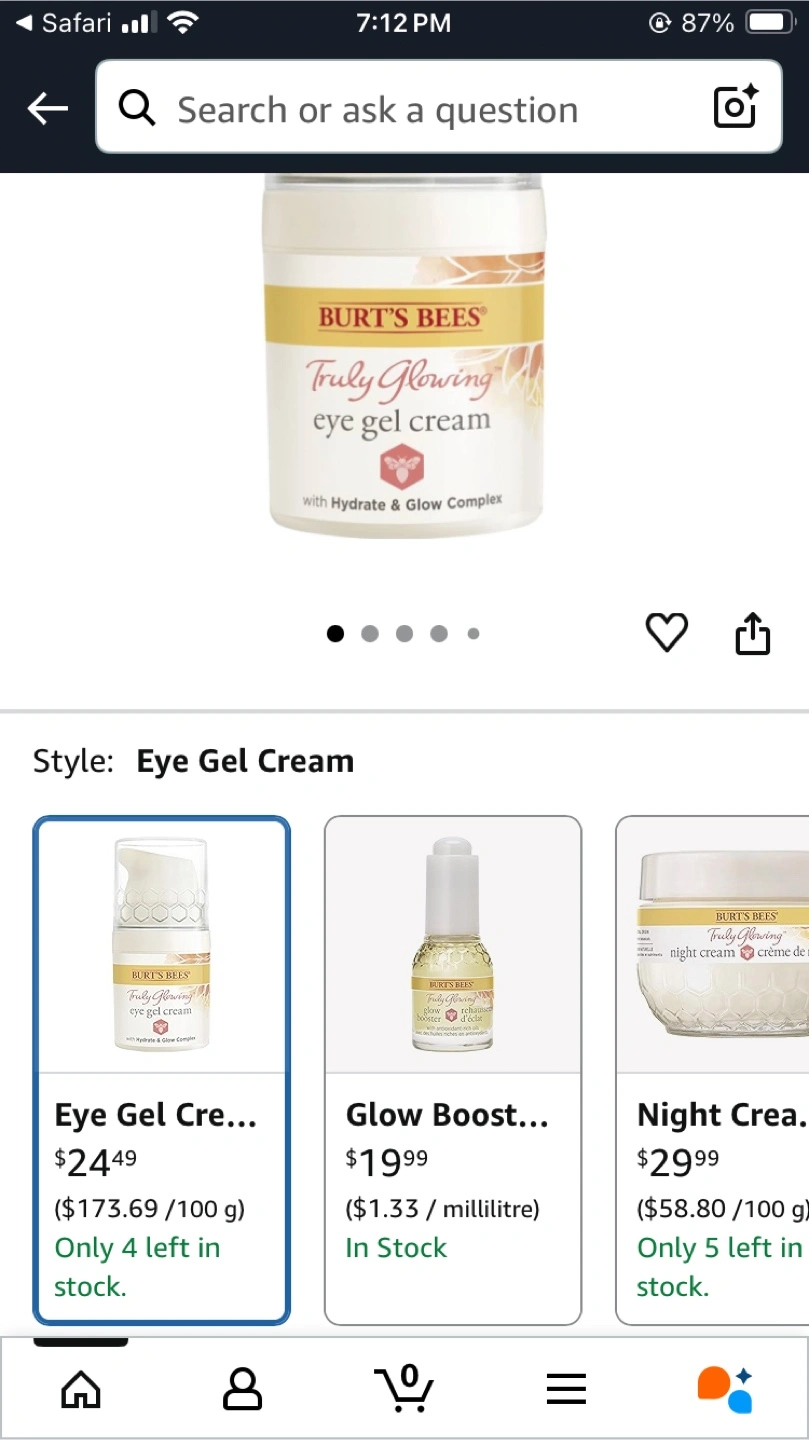Open camera lens search icon
This screenshot has width=809, height=1440.
pos(735,107)
